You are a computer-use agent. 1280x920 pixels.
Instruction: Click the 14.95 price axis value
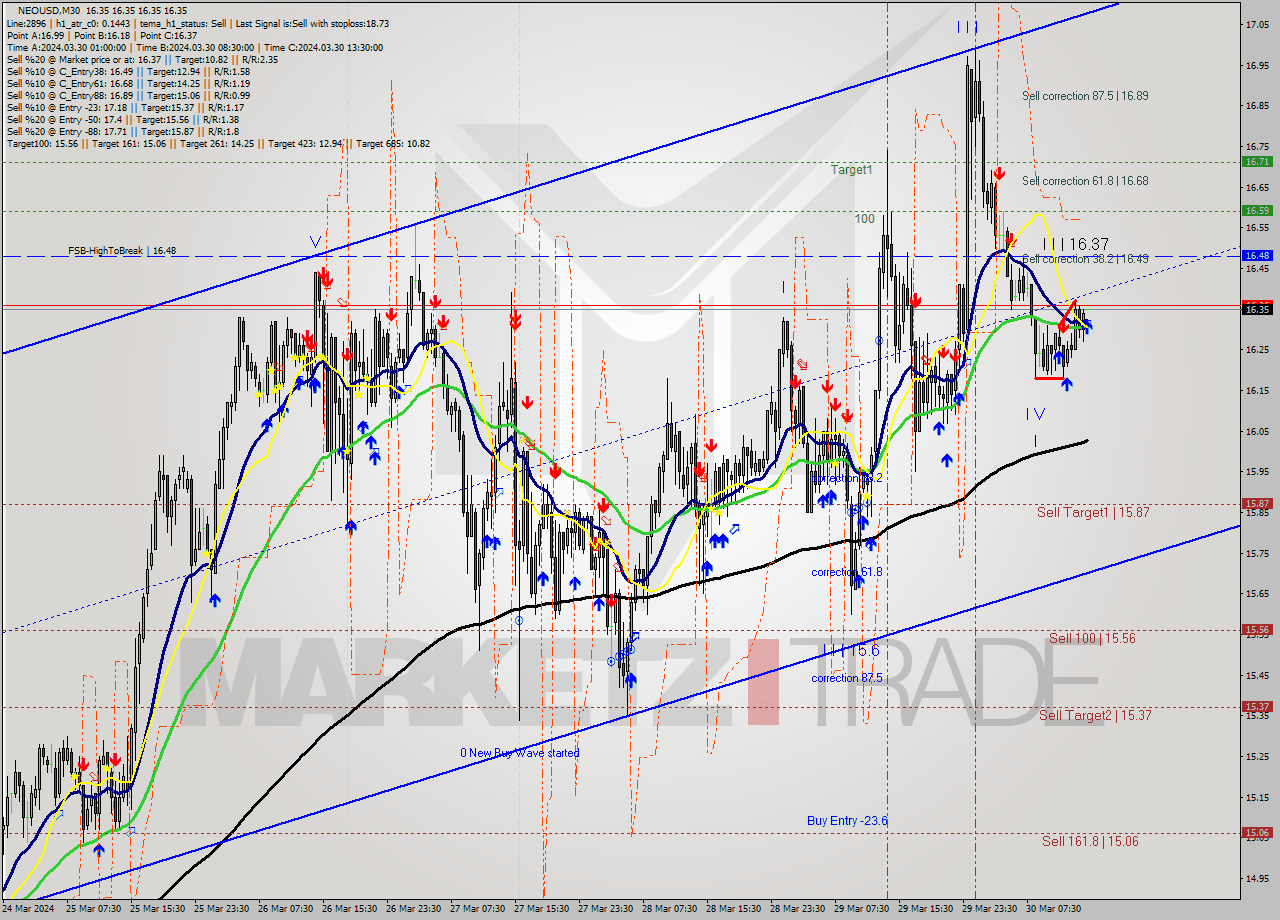pos(1257,878)
